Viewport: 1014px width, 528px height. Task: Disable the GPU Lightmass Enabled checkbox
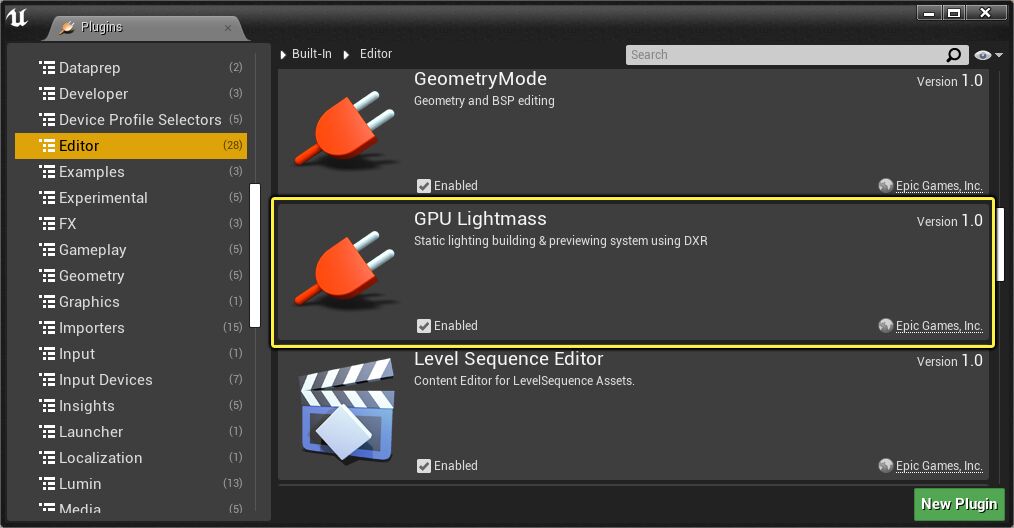click(x=424, y=326)
